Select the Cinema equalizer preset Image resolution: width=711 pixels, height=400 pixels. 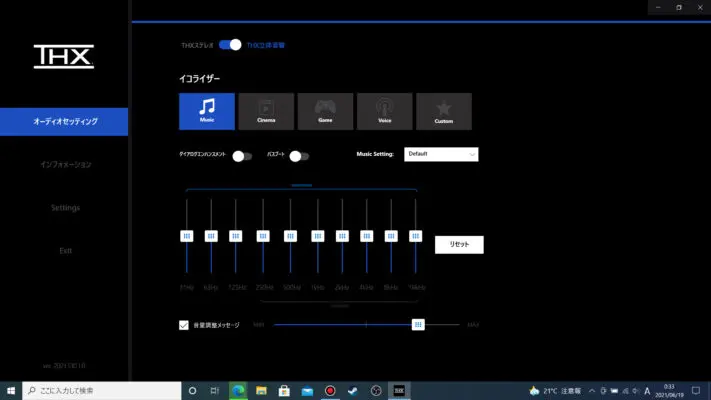pos(266,112)
